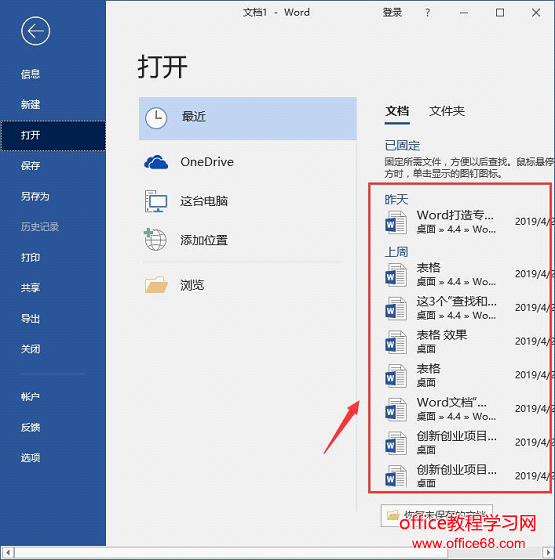This screenshot has height=560, width=555.
Task: Select 打开 in the sidebar
Action: [53, 135]
